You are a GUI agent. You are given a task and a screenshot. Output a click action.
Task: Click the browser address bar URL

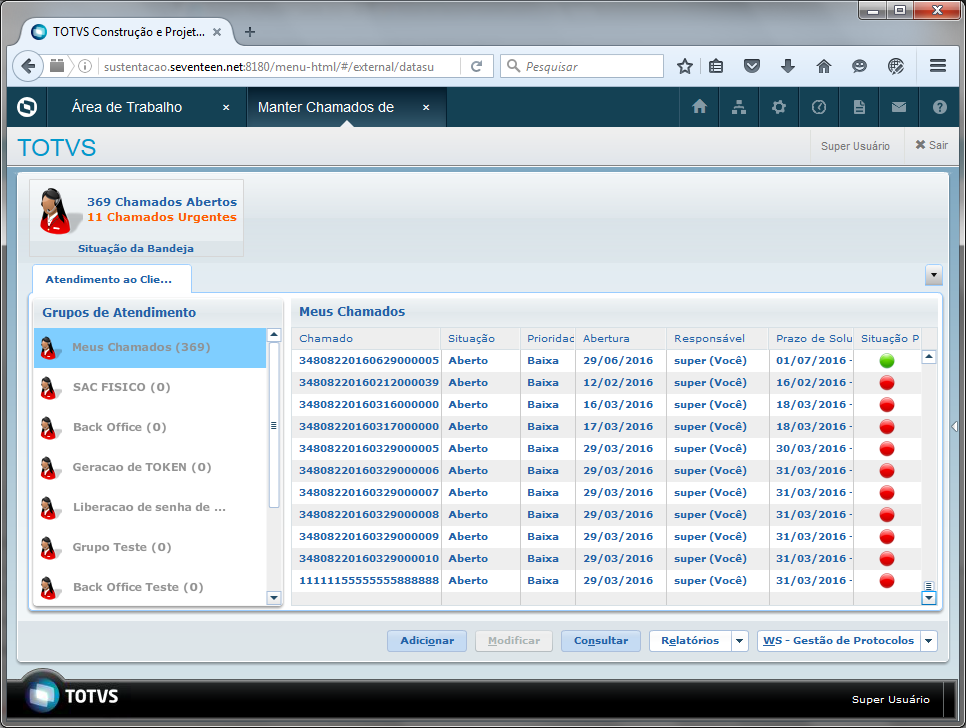click(x=269, y=67)
